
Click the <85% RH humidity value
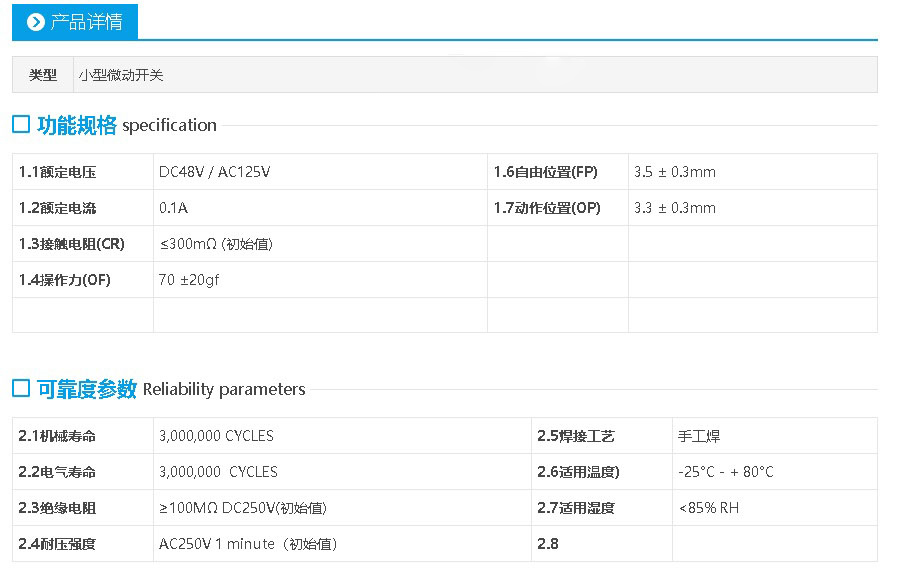pyautogui.click(x=708, y=508)
